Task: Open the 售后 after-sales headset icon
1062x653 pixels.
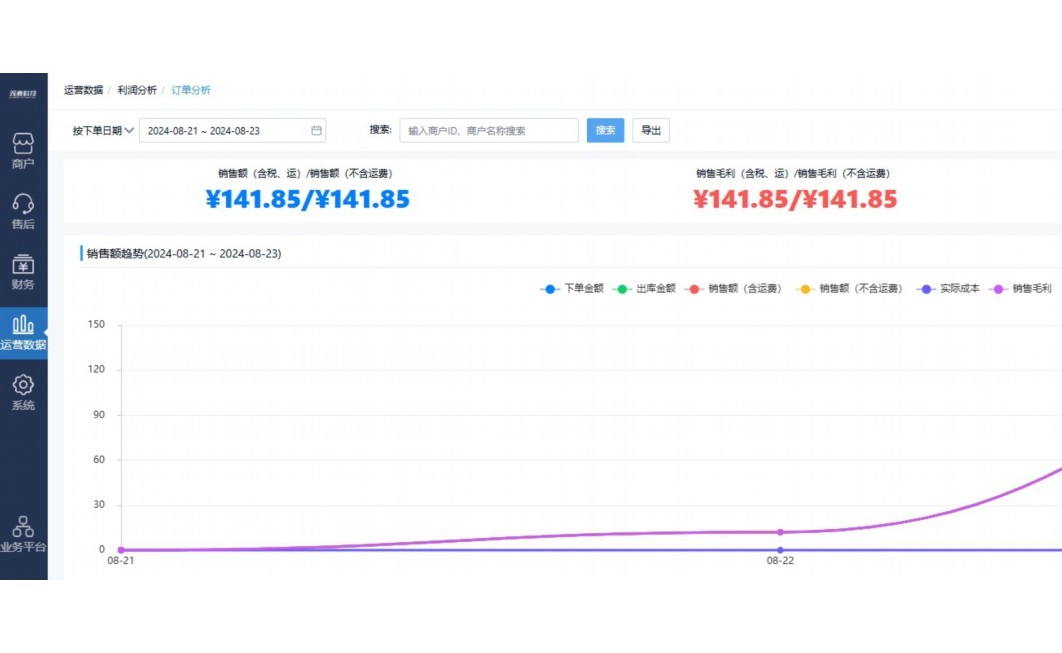Action: [23, 205]
